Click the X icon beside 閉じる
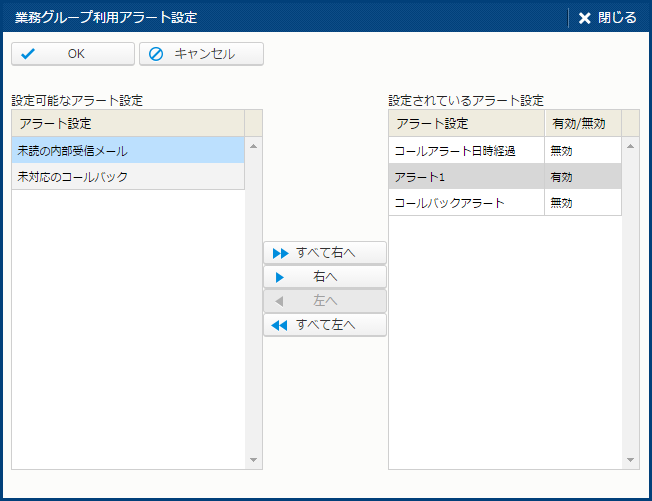The height and width of the screenshot is (501, 652). (x=585, y=18)
